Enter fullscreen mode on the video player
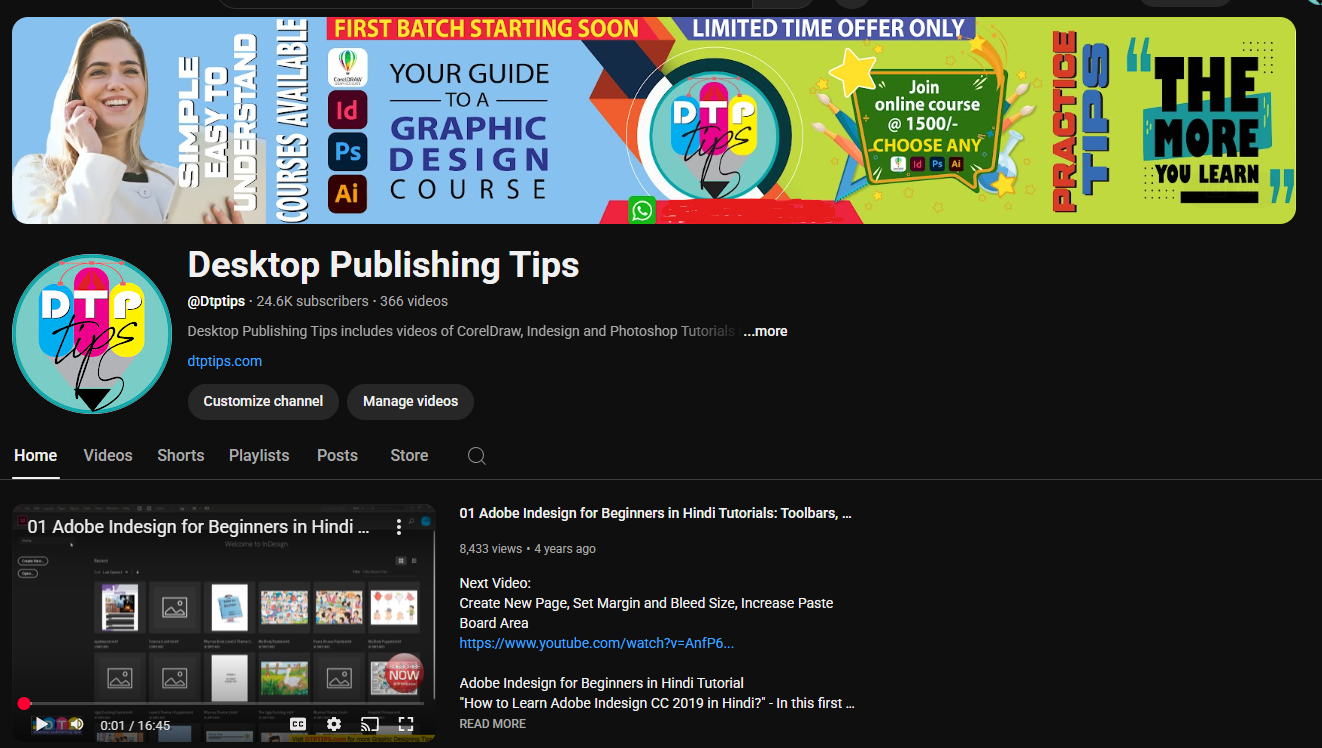Screen dimensions: 1322x748 406,724
